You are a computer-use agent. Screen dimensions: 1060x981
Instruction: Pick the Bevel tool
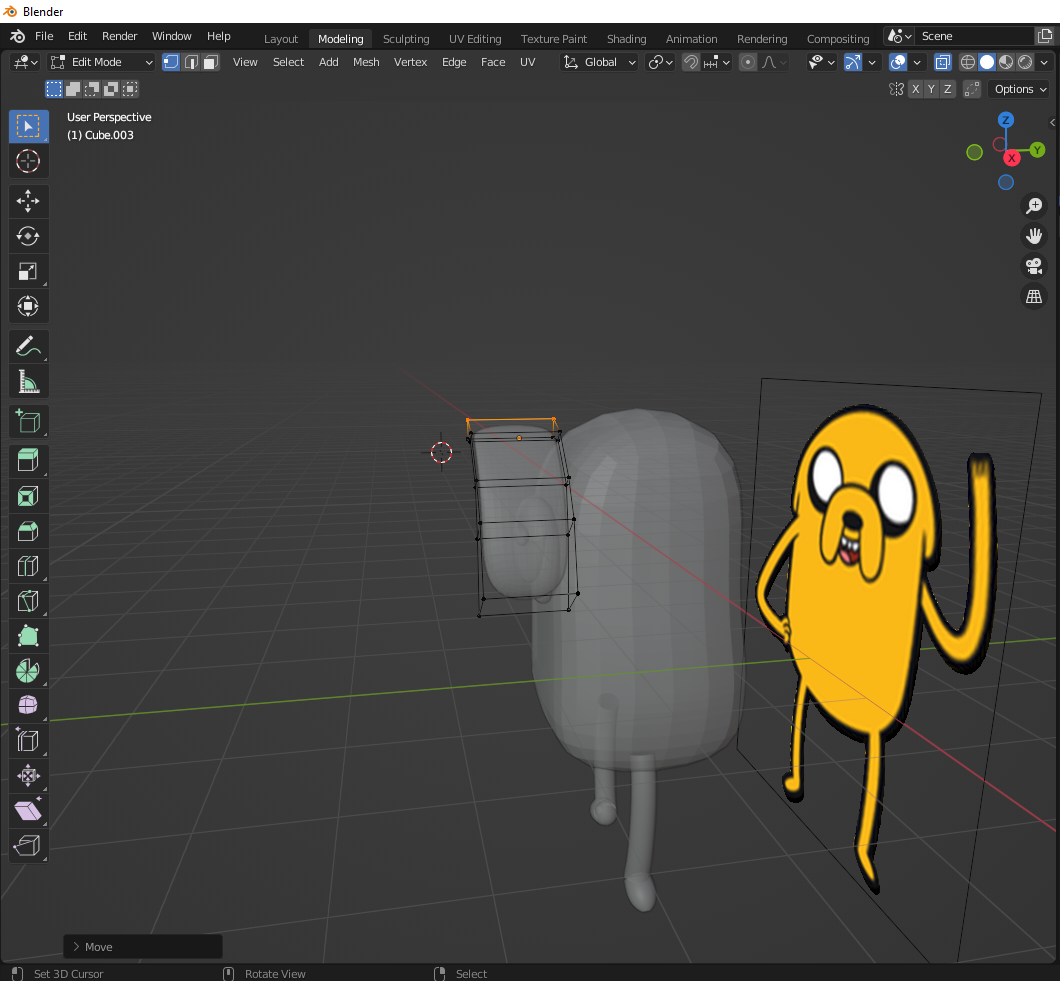pos(28,531)
